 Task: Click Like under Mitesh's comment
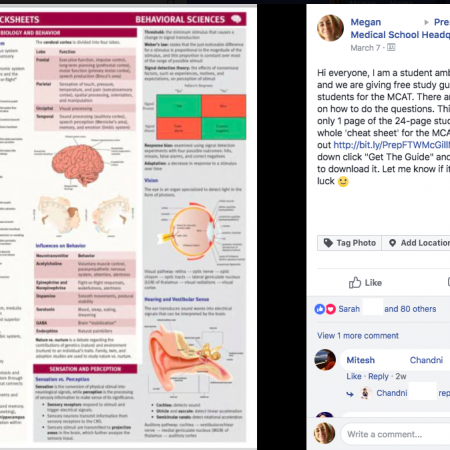[x=354, y=376]
